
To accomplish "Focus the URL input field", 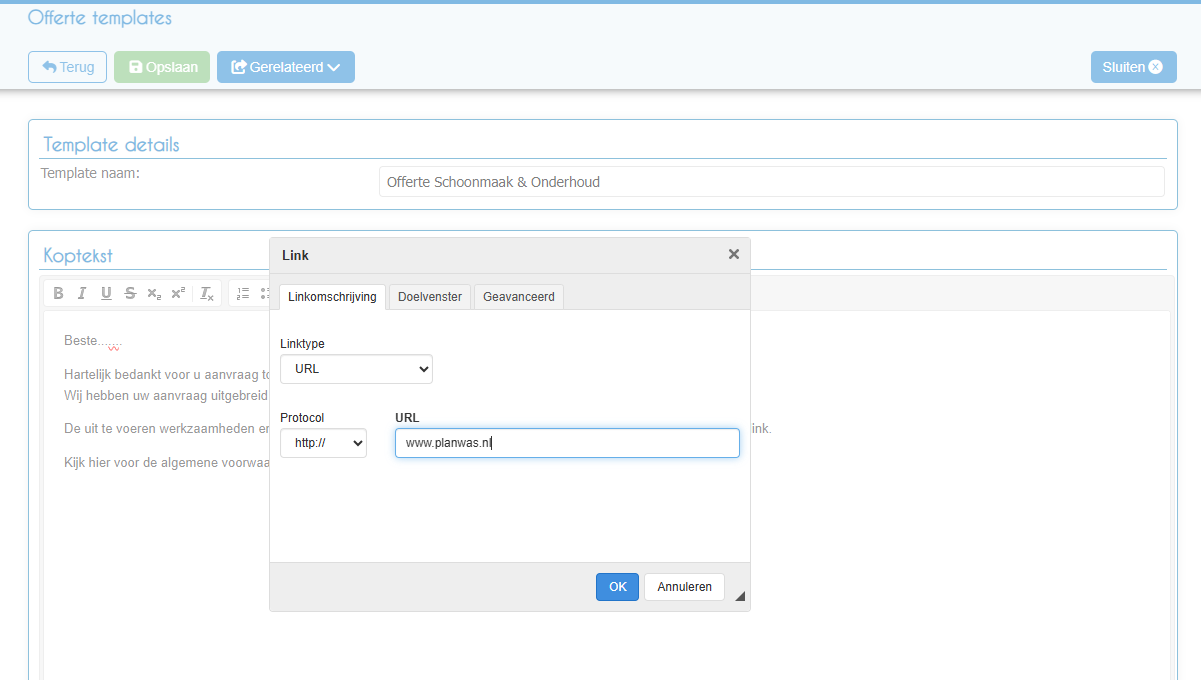I will pos(567,443).
